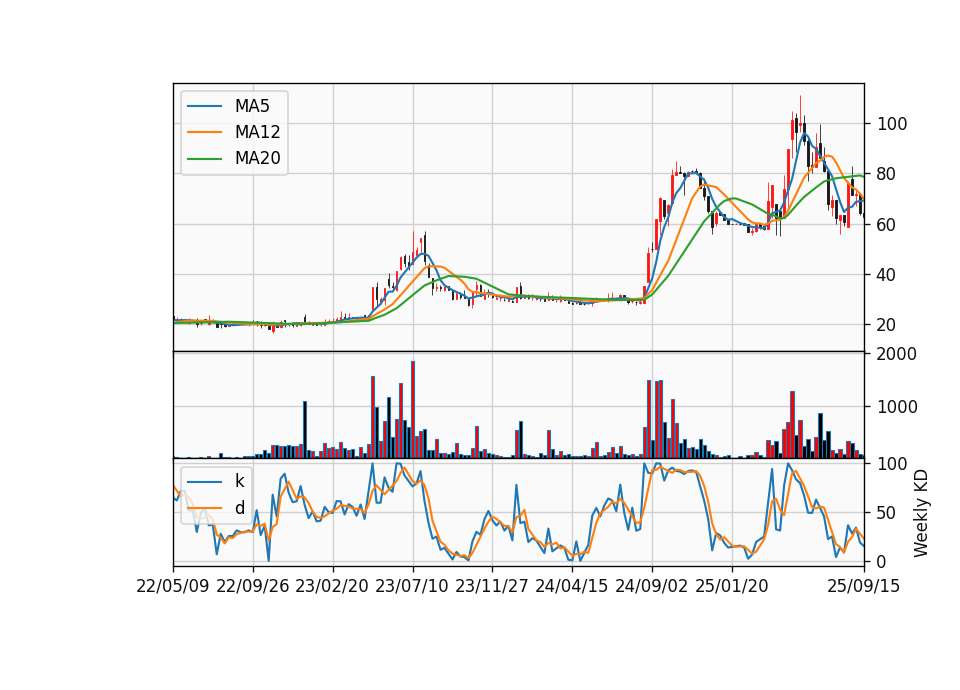Viewport: 960px width, 690px height.
Task: Click the volume axis value 2000
Action: coord(897,354)
